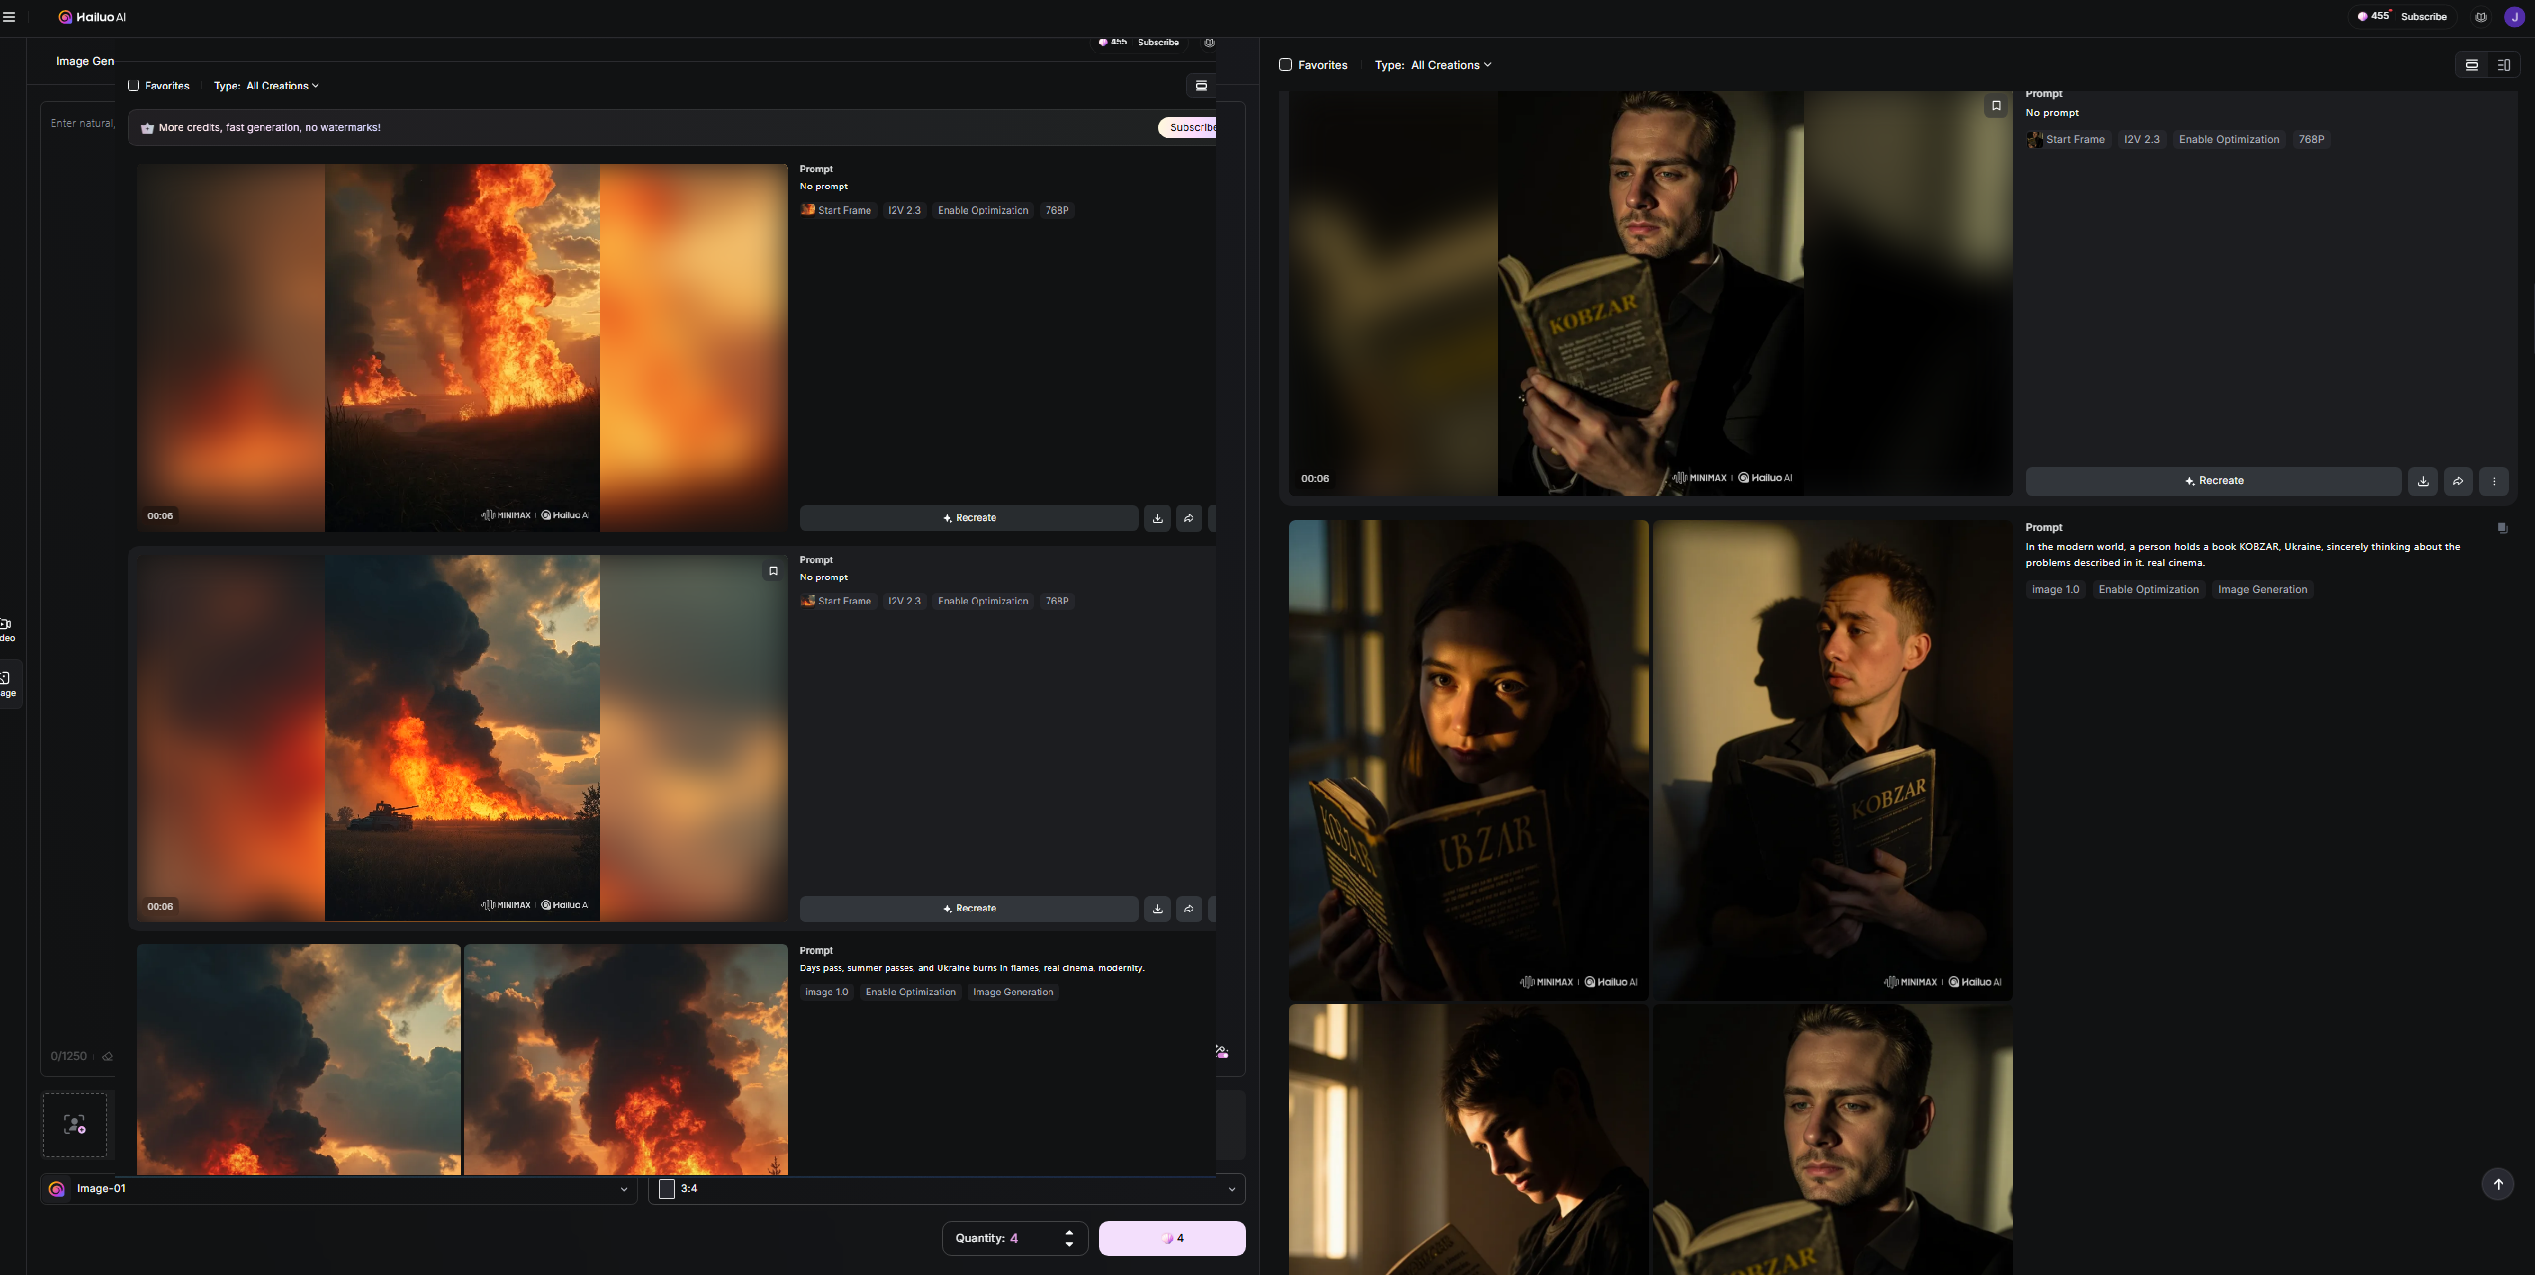Open more options for KOBZAR video
The image size is (2535, 1275).
click(x=2494, y=481)
